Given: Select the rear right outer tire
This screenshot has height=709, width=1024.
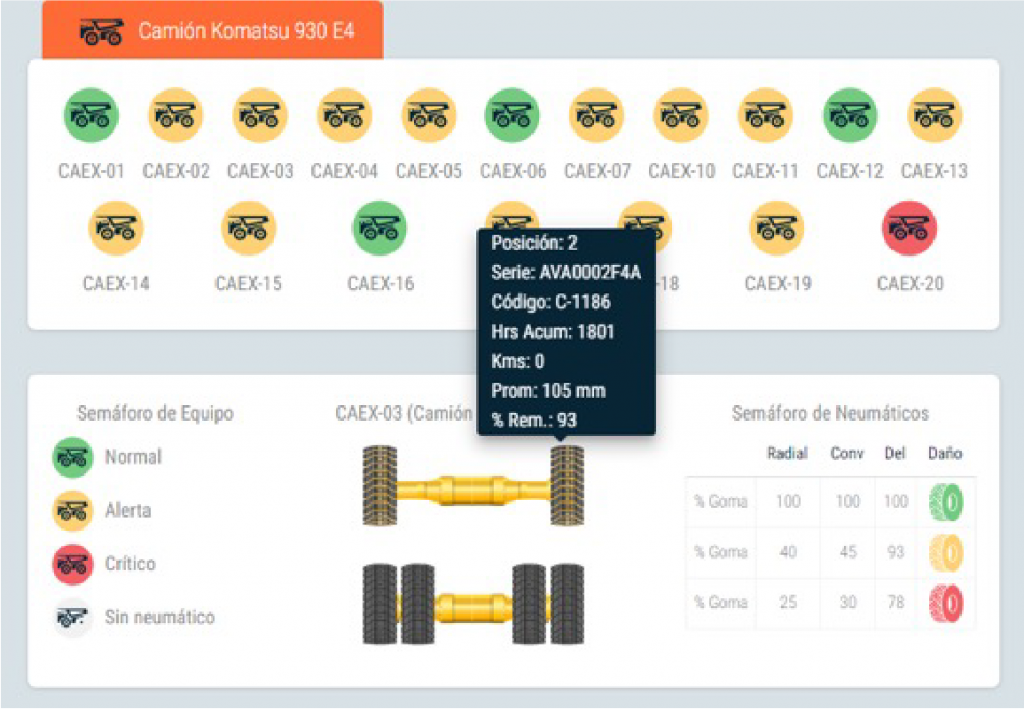Looking at the screenshot, I should pyautogui.click(x=568, y=603).
